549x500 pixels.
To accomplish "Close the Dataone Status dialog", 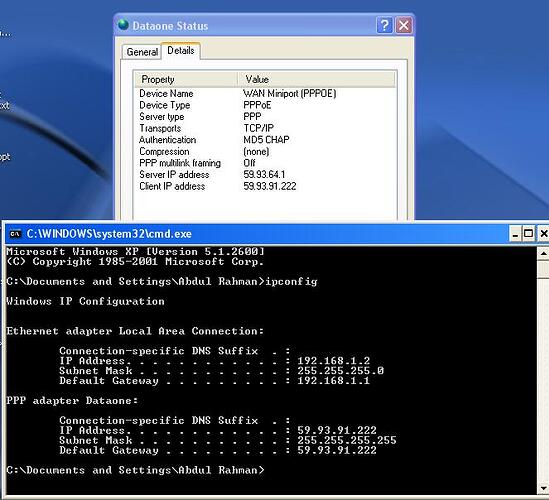I will coord(404,26).
